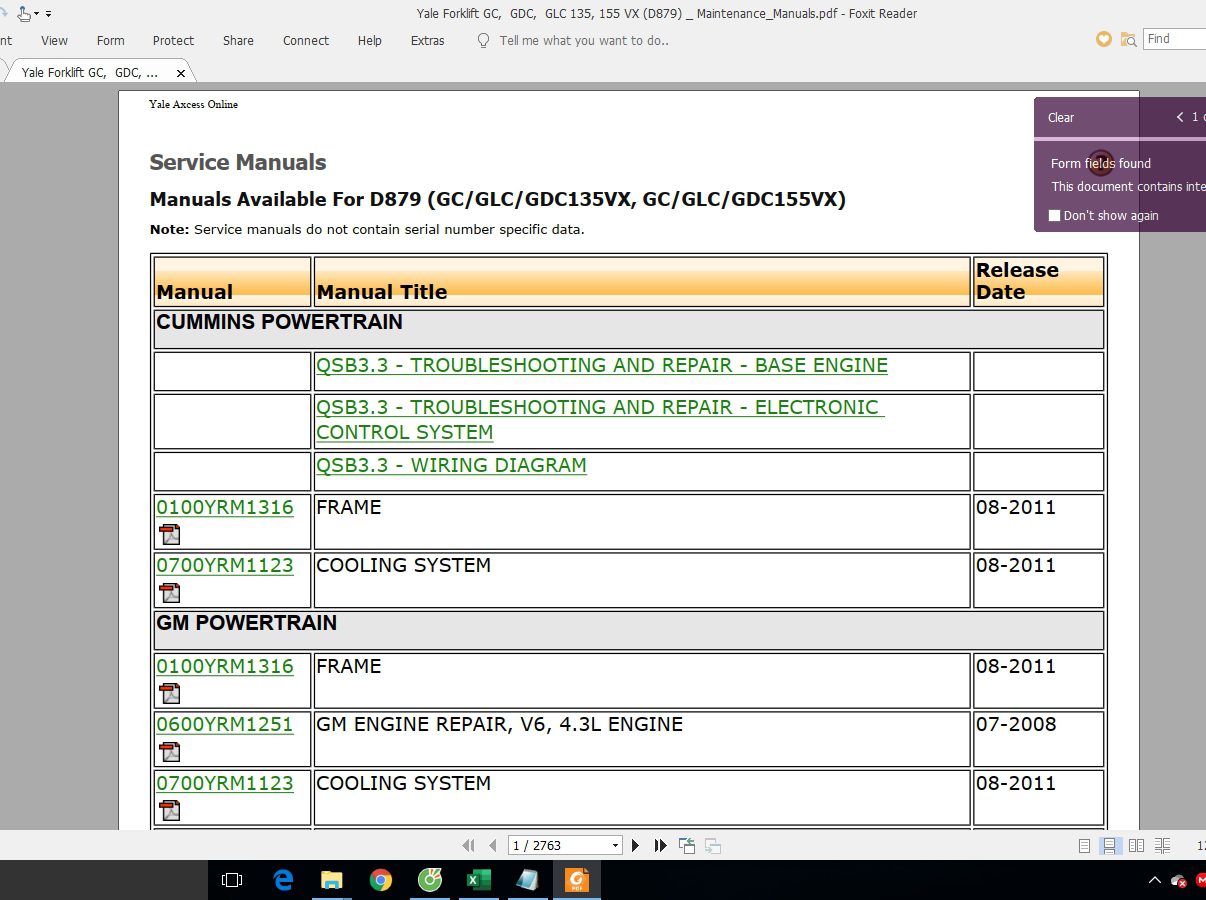
Task: Expand the hand tool dropdown arrow
Action: 37,14
